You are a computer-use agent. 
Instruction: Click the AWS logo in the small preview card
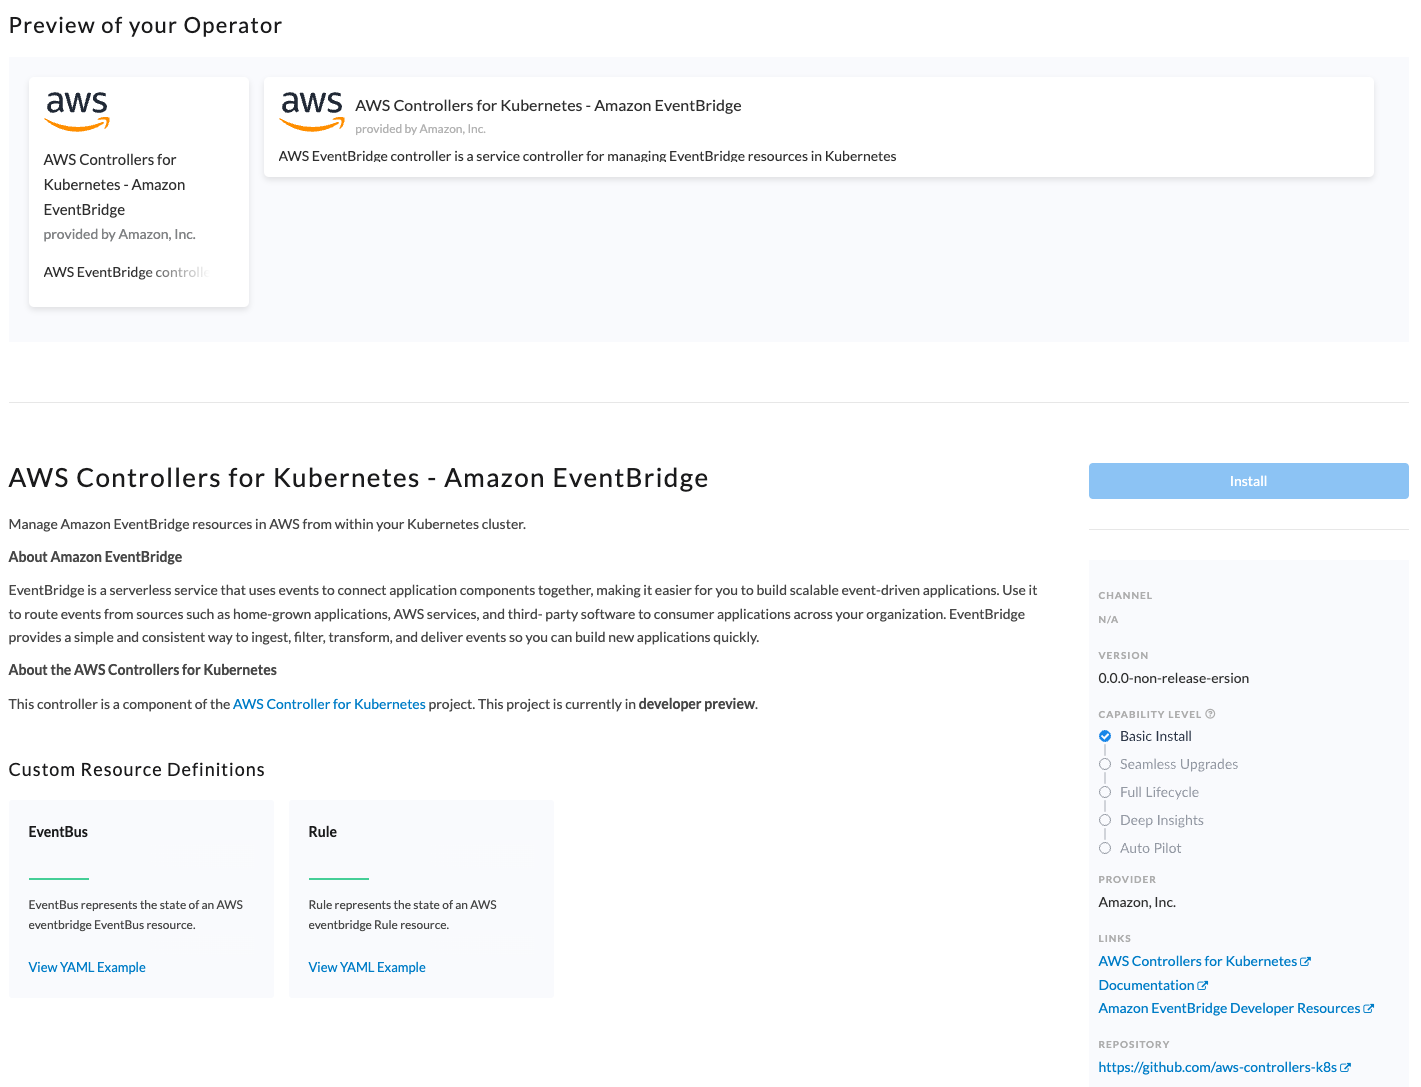[77, 111]
